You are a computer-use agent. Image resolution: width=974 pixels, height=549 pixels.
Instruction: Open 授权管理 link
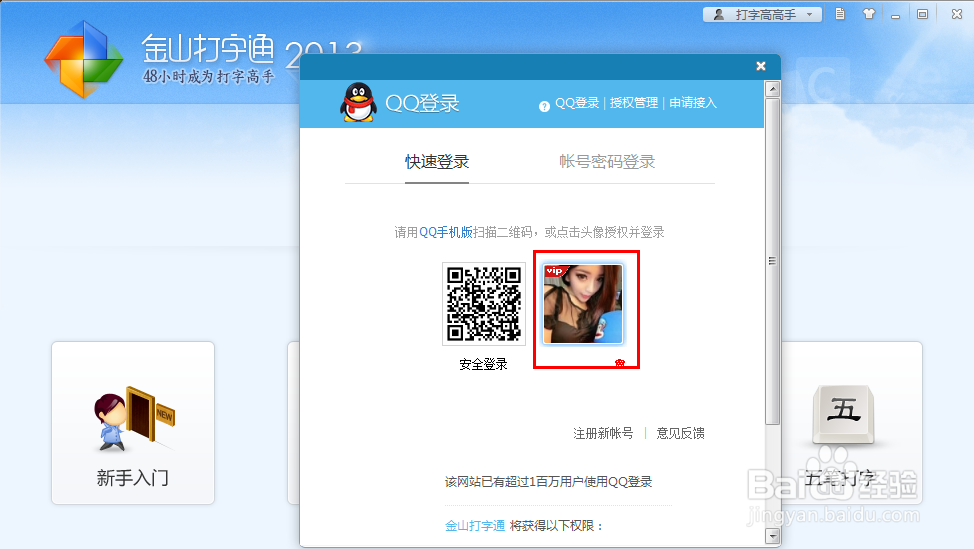point(634,103)
